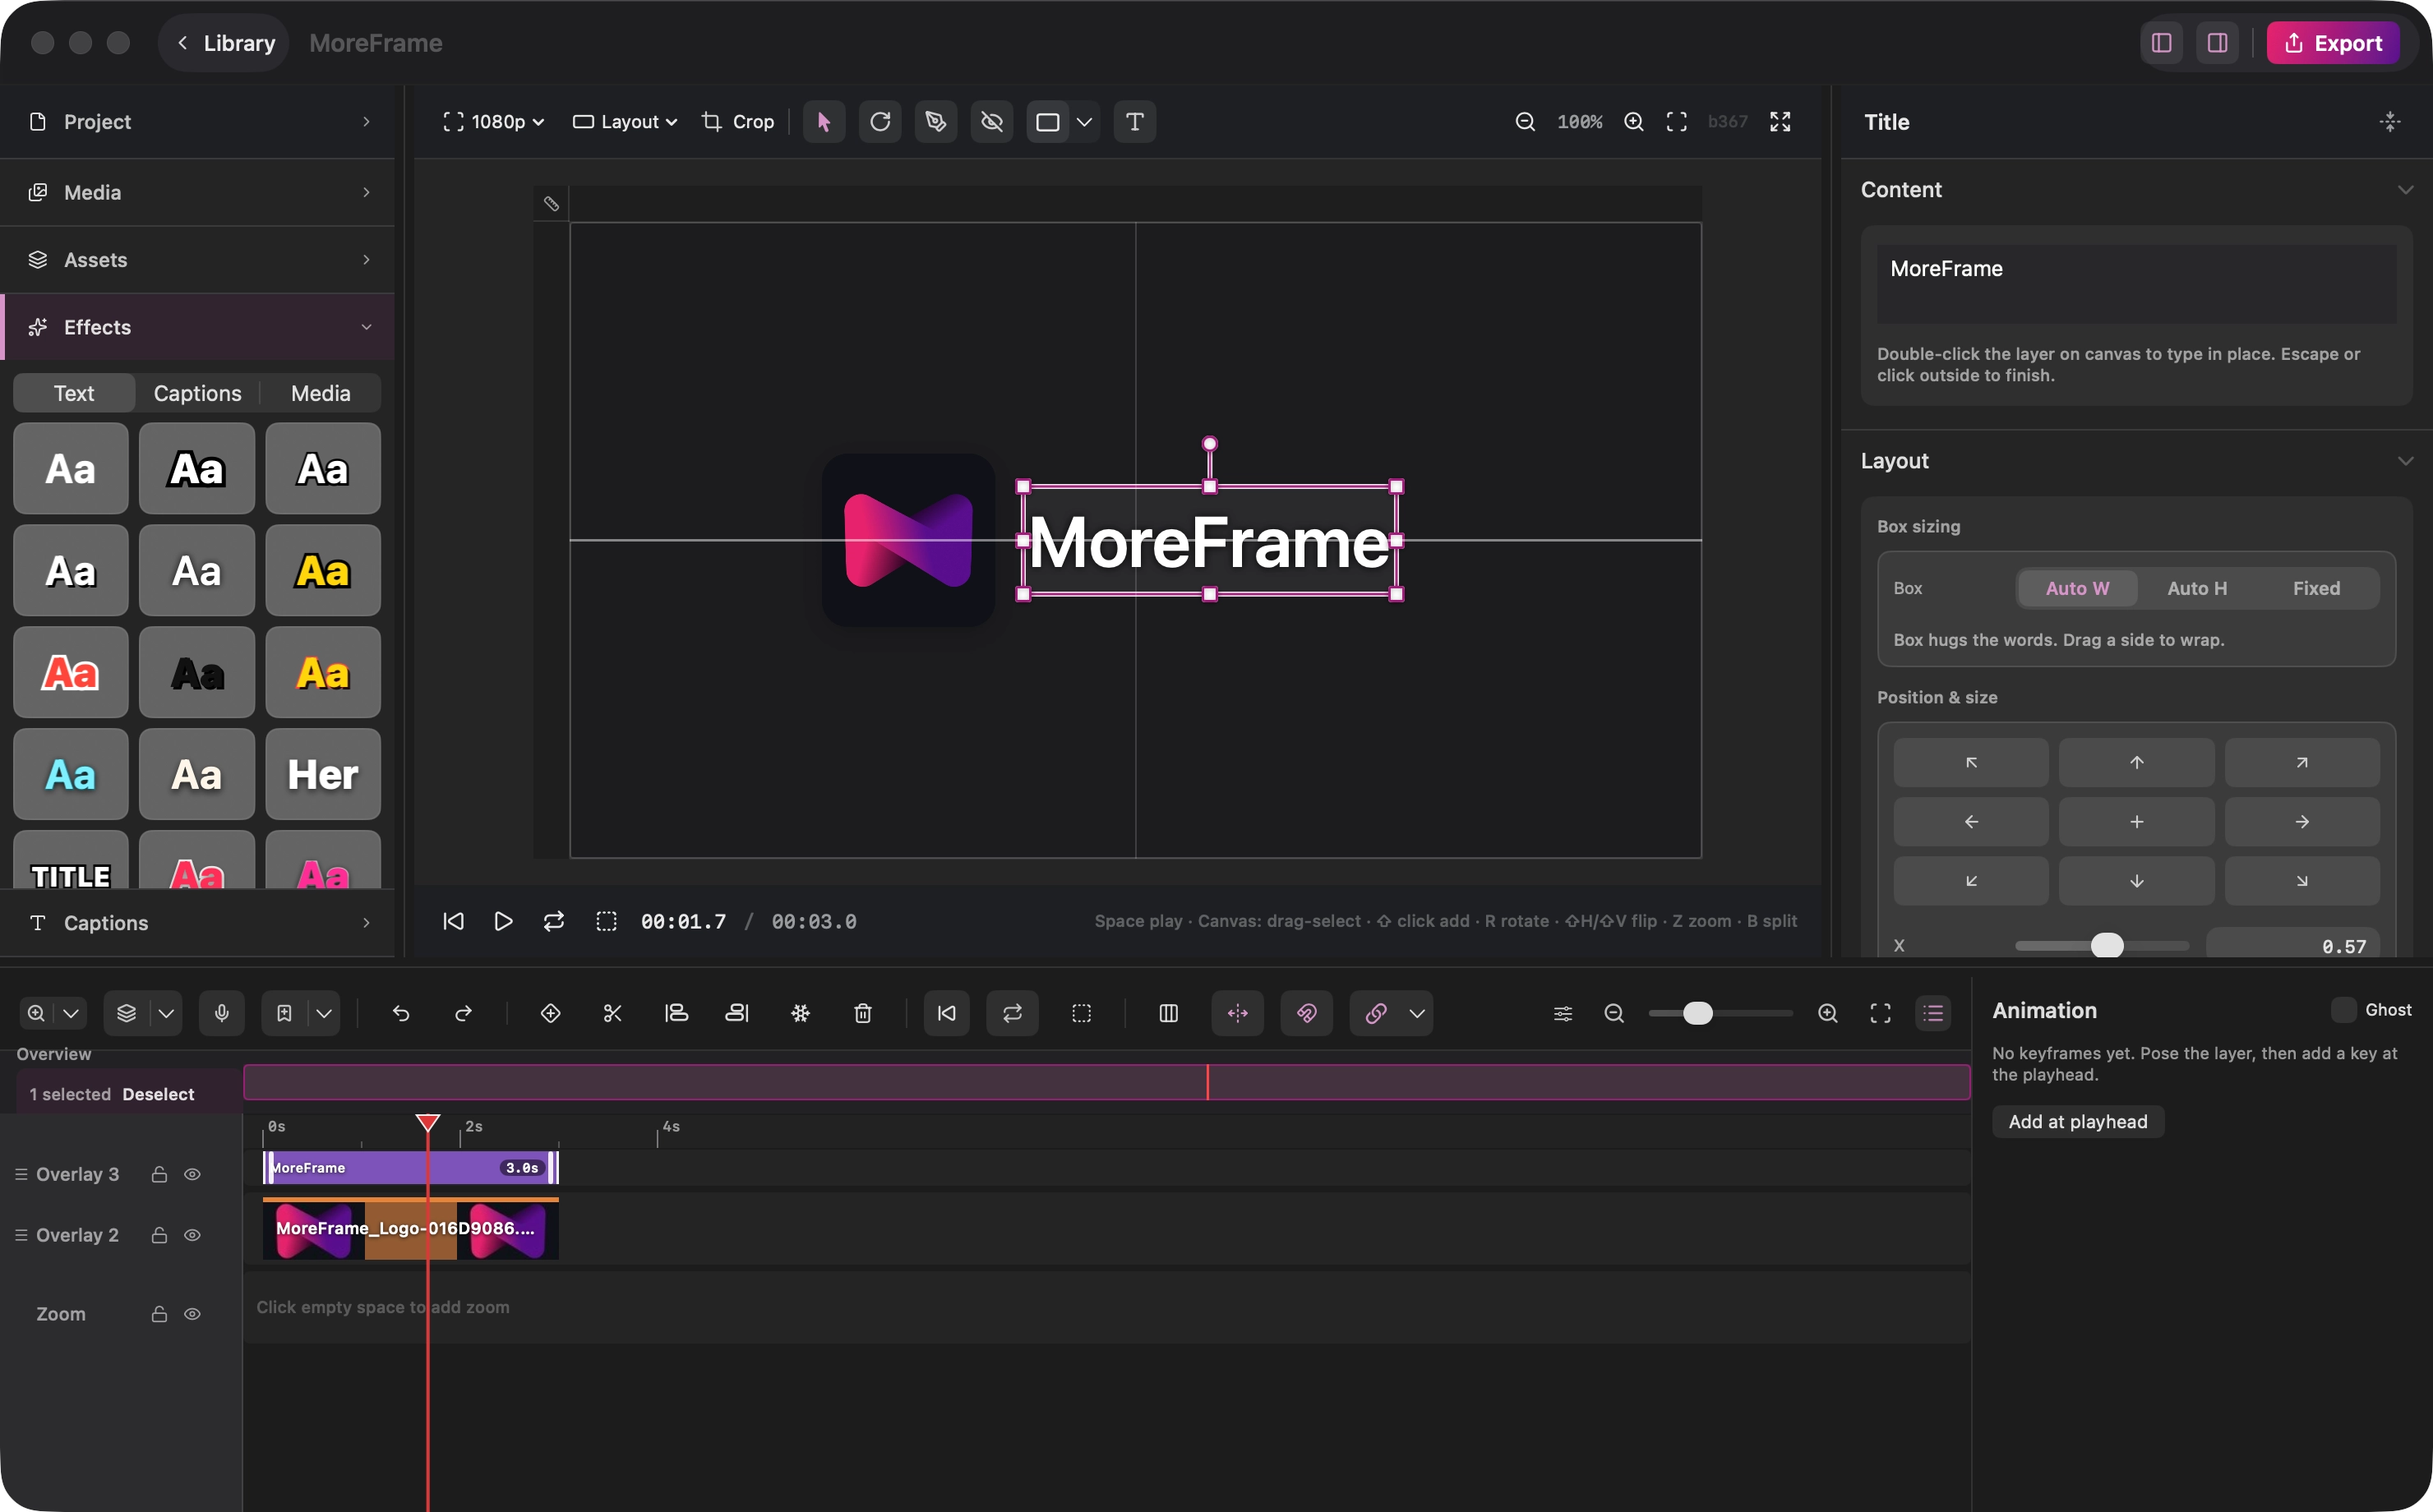Export the project
This screenshot has width=2433, height=1512.
pos(2333,43)
